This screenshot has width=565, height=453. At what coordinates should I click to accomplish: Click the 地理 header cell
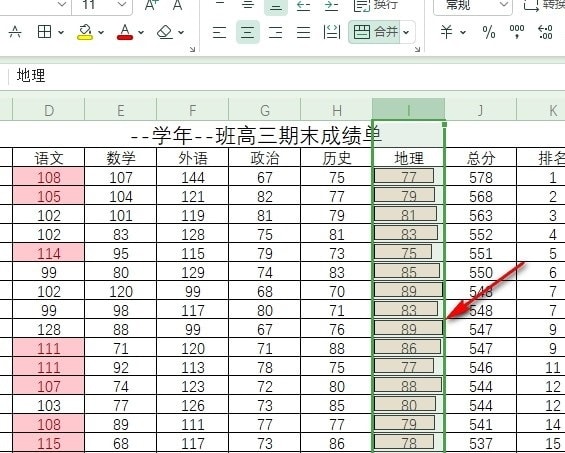pos(409,158)
